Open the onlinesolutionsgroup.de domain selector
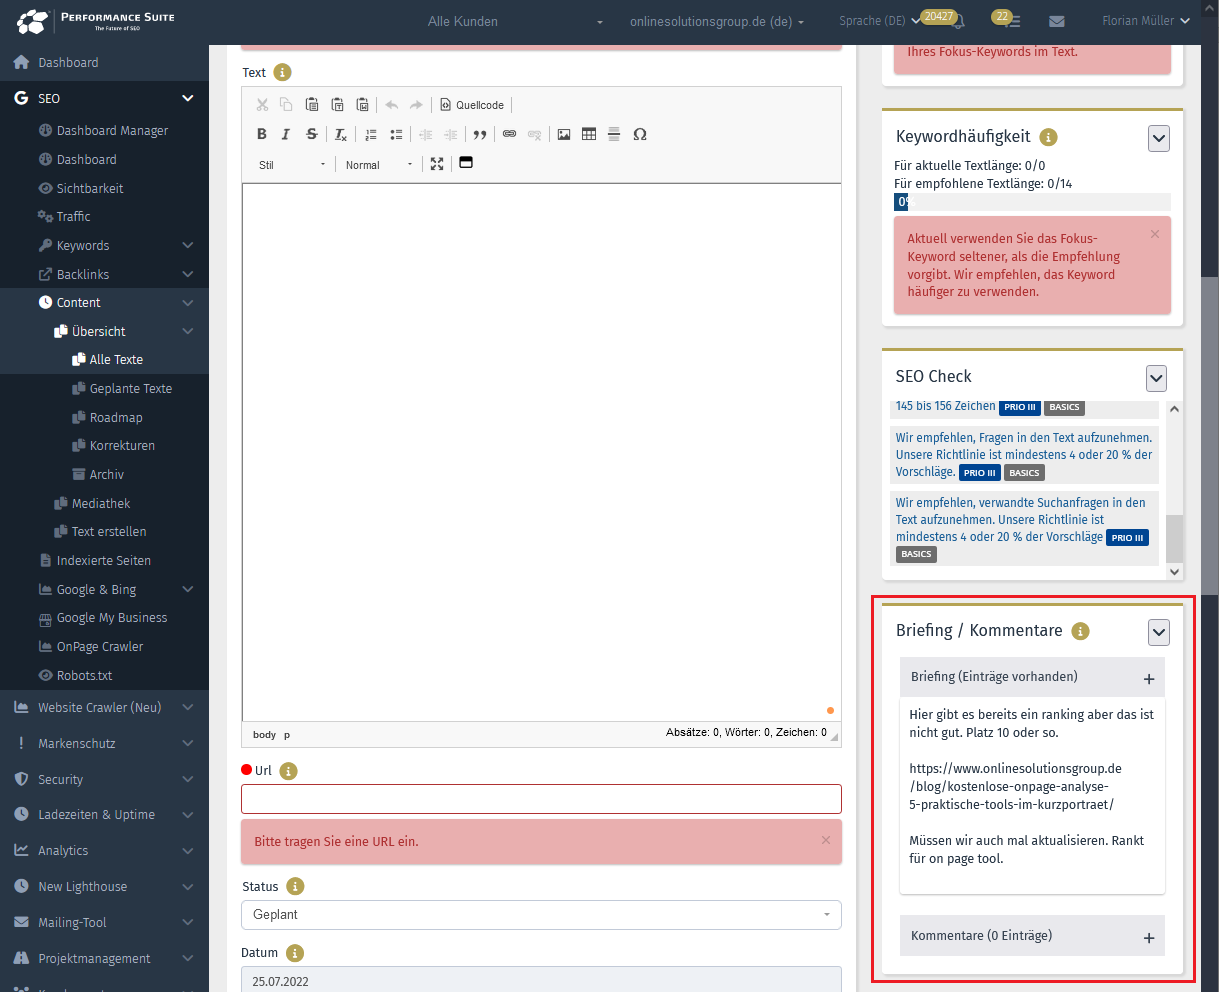 coord(717,21)
